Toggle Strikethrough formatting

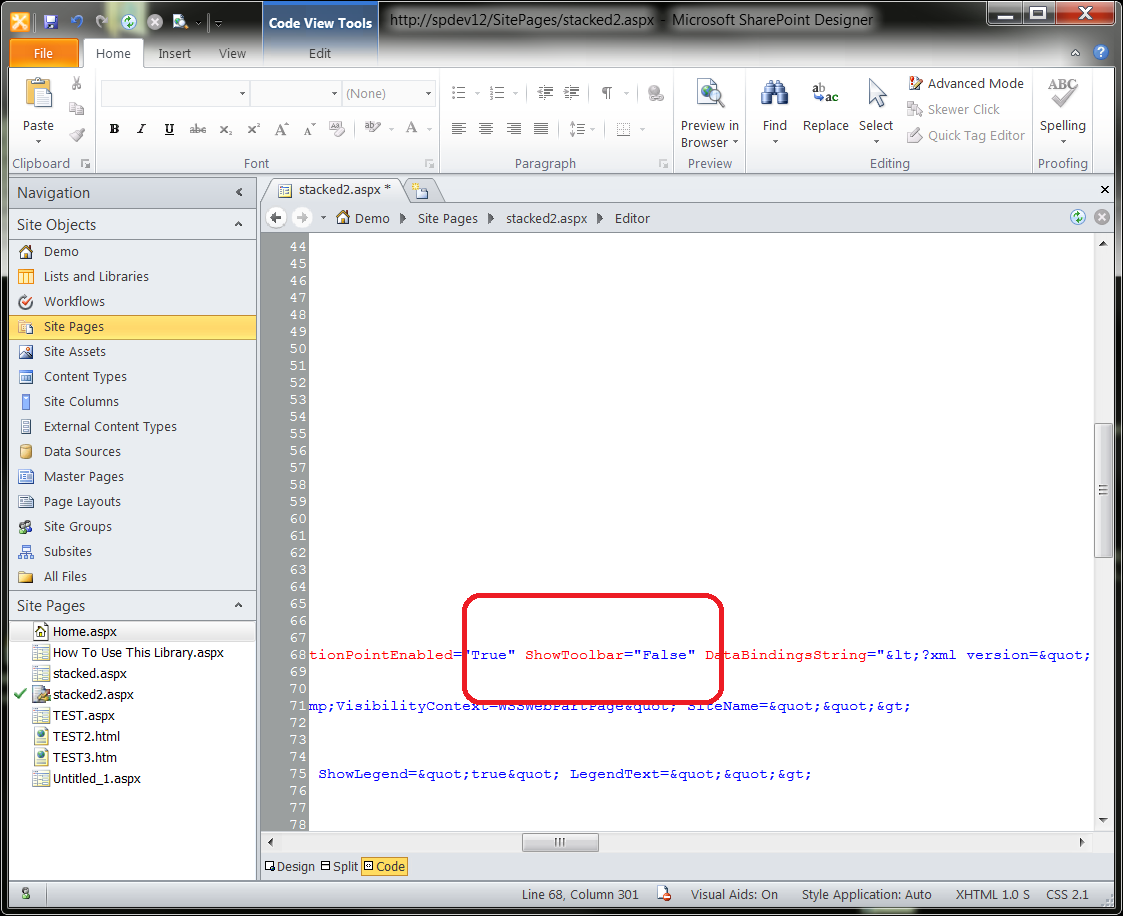(x=198, y=129)
